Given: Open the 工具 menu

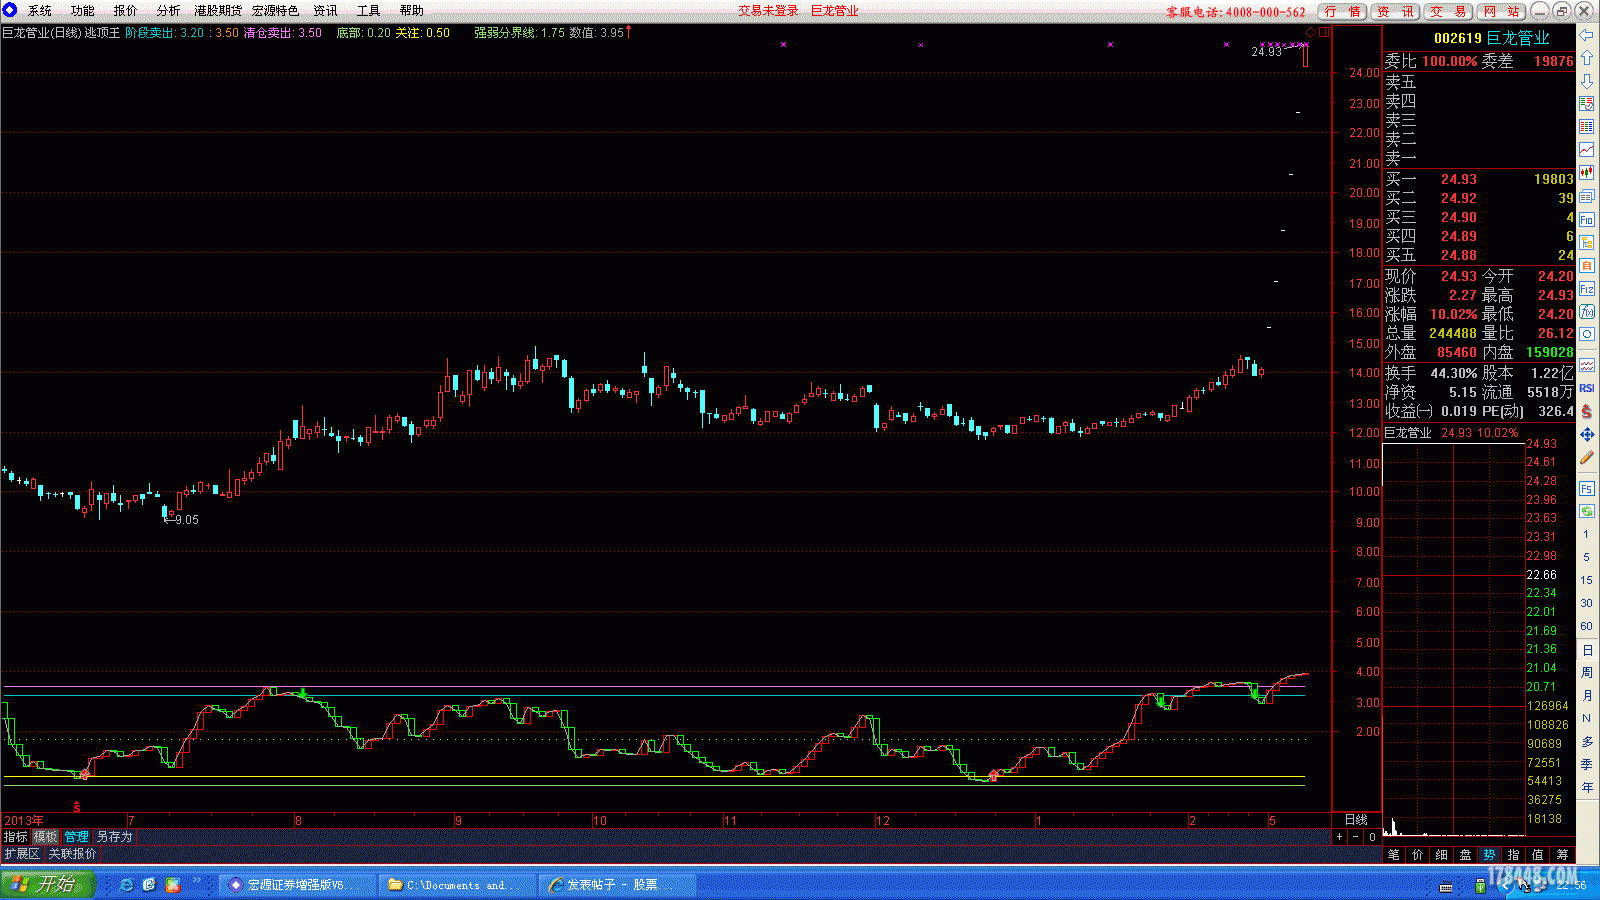Looking at the screenshot, I should click(368, 11).
